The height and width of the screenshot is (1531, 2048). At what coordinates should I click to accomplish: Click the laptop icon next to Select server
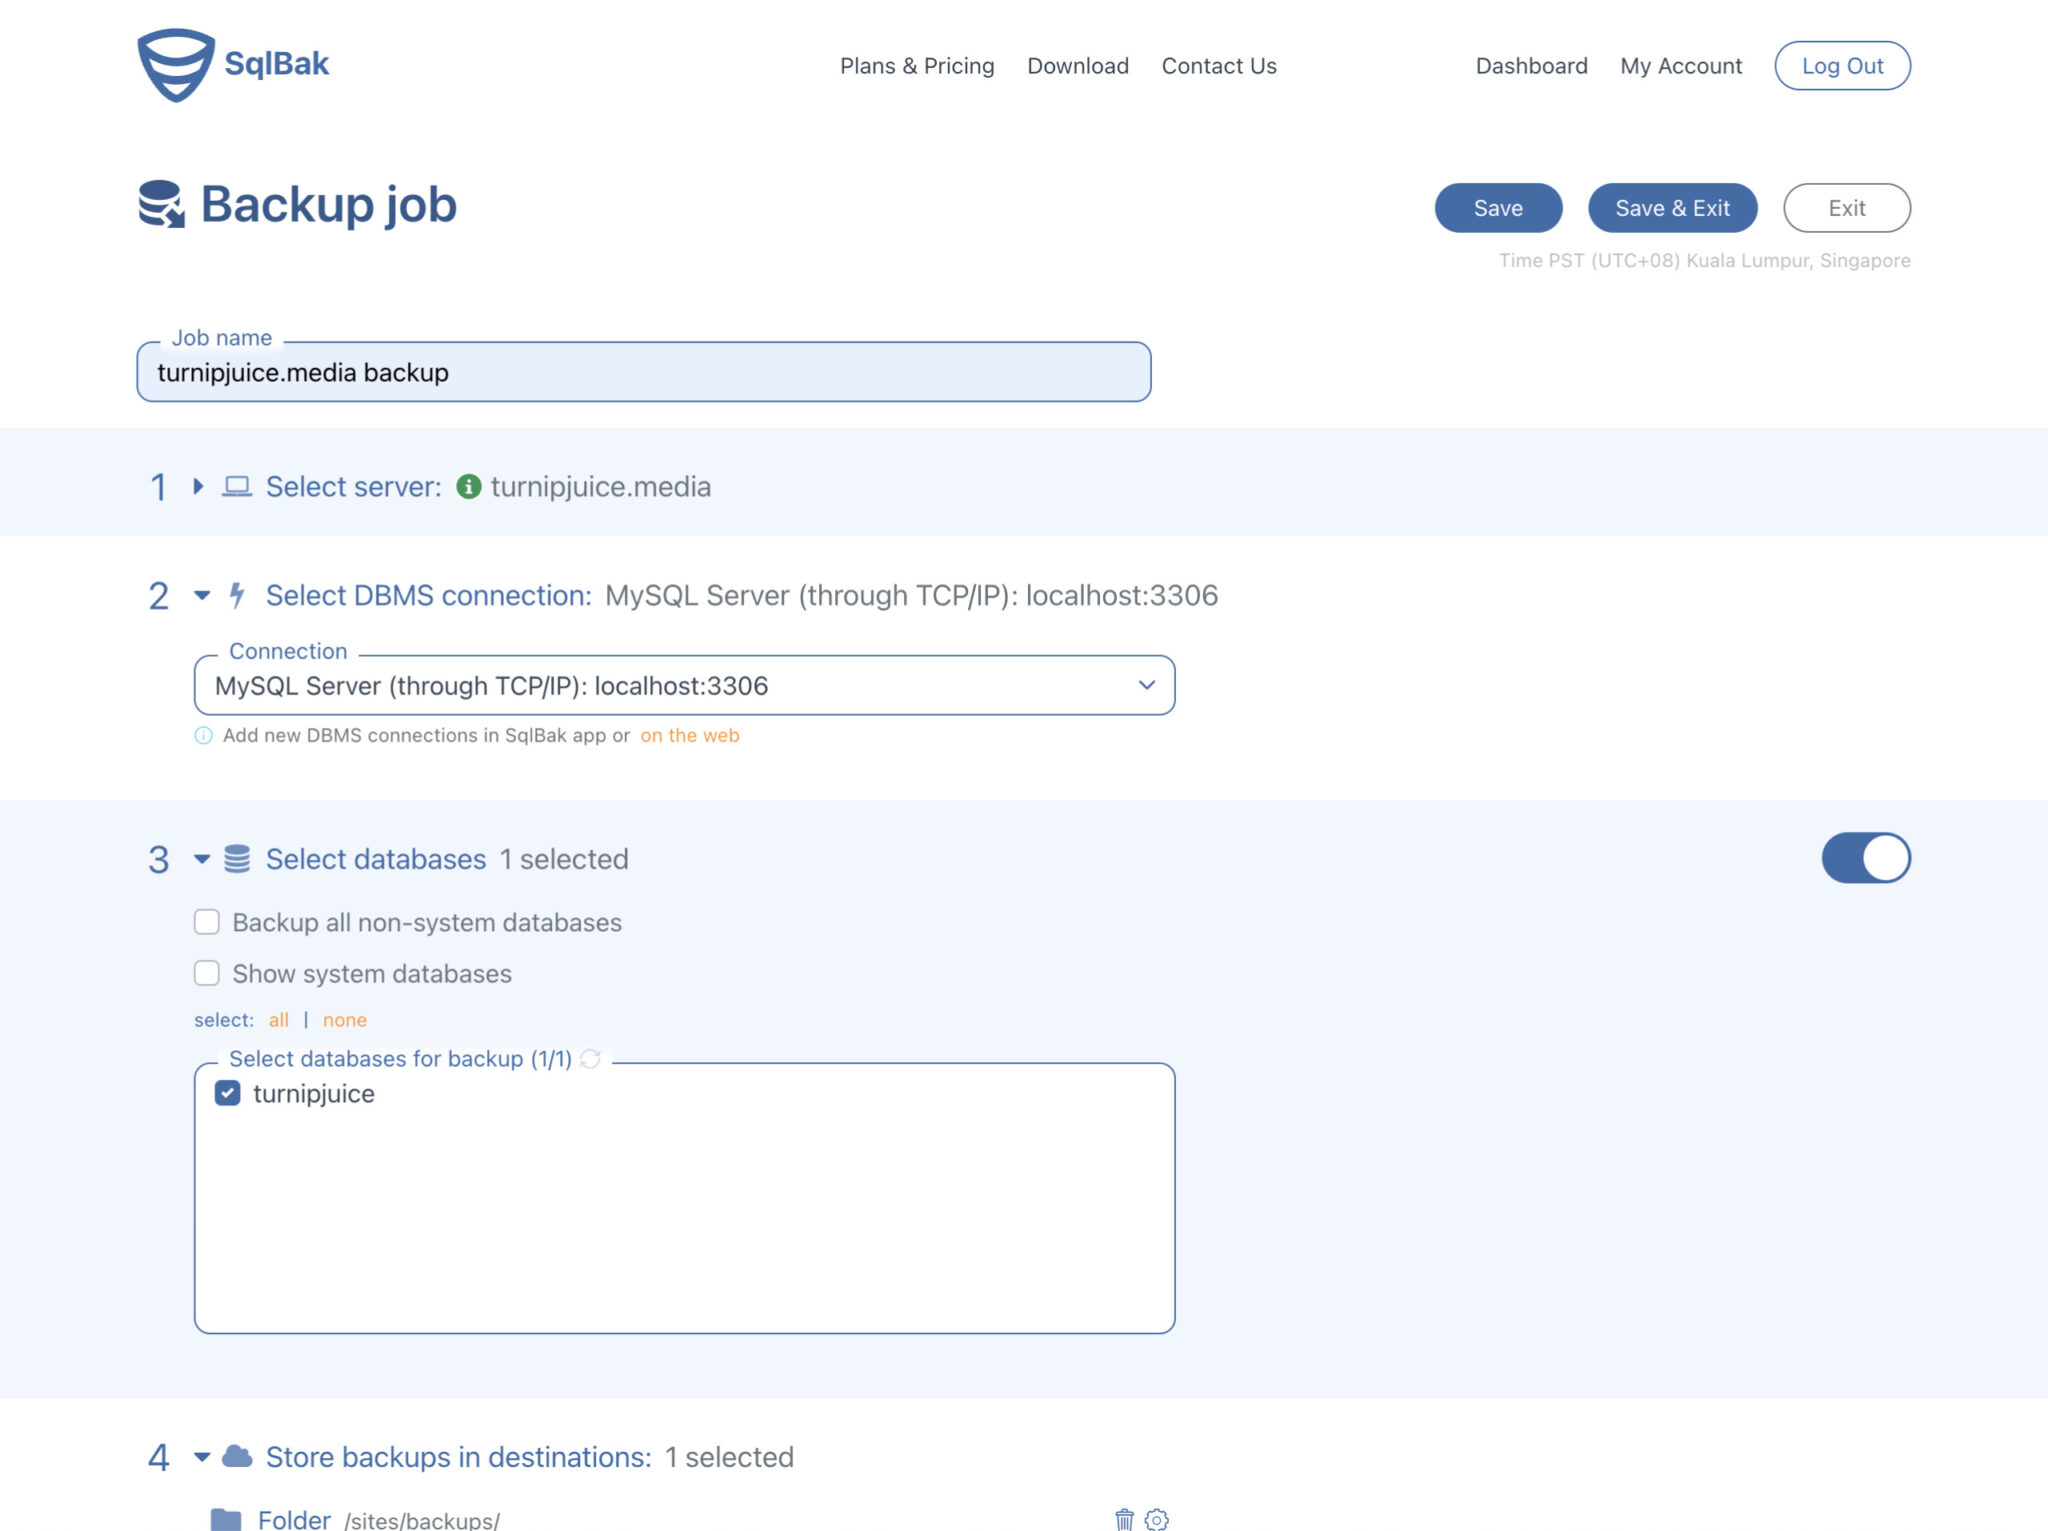coord(238,486)
